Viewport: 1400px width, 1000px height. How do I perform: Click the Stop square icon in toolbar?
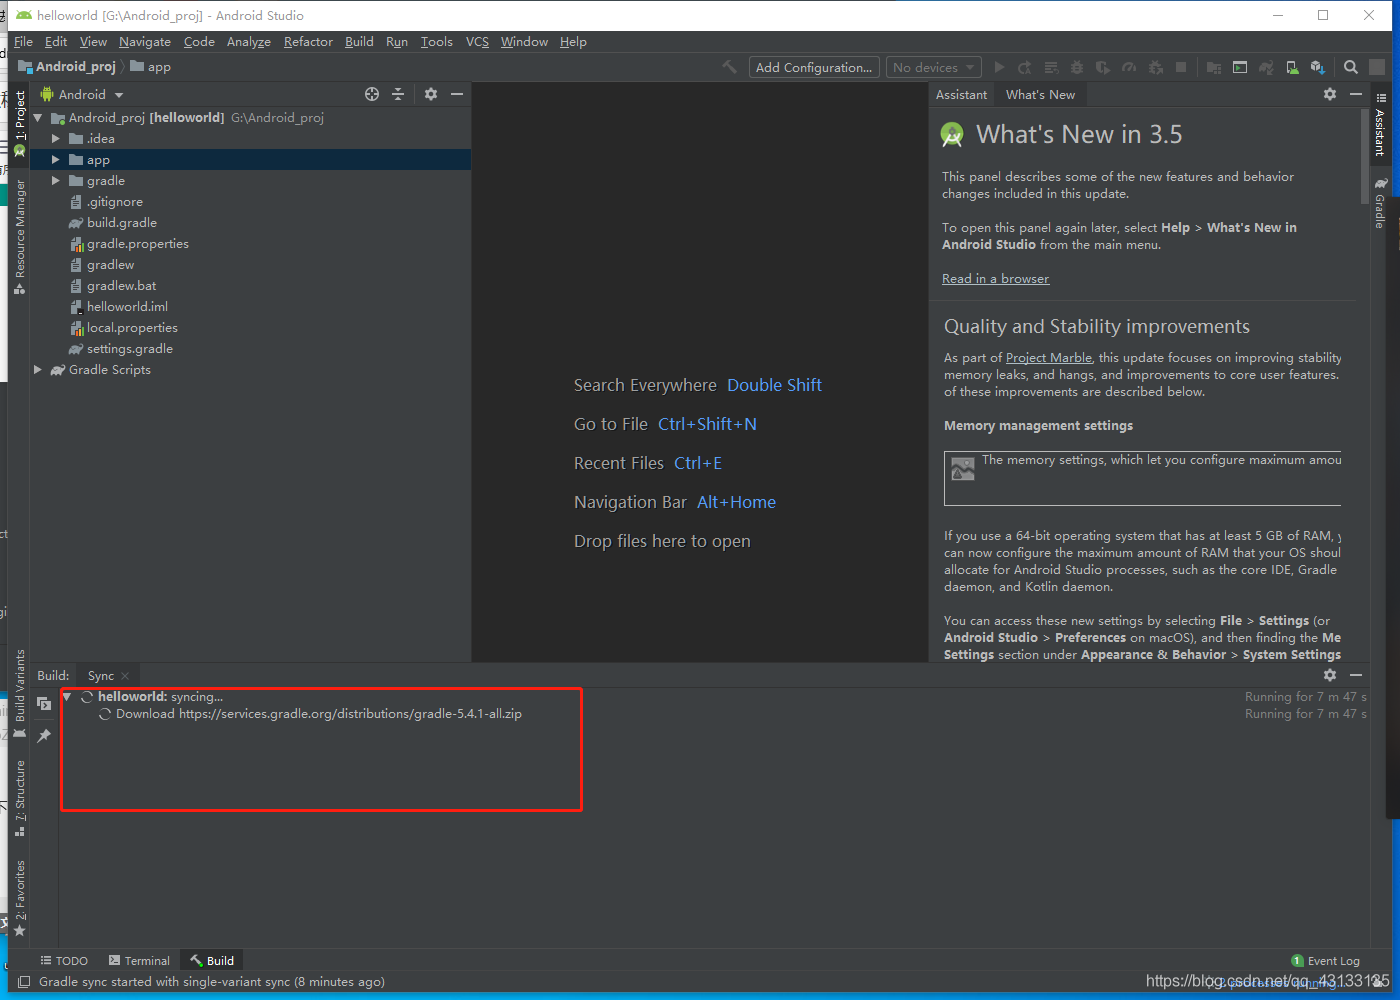click(1181, 67)
